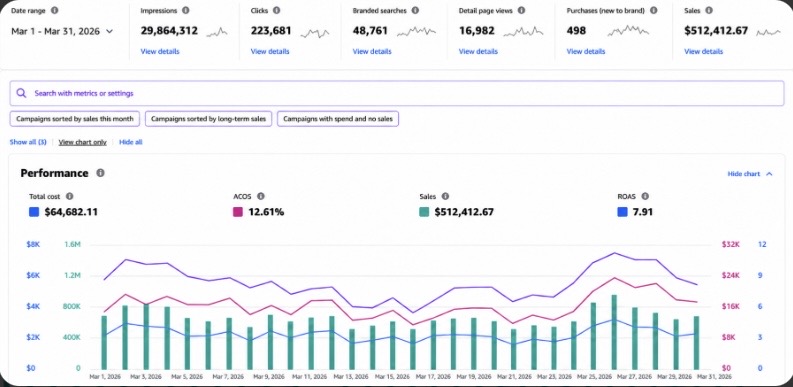This screenshot has width=793, height=387.
Task: Click the Total cost info icon
Action: (x=70, y=196)
